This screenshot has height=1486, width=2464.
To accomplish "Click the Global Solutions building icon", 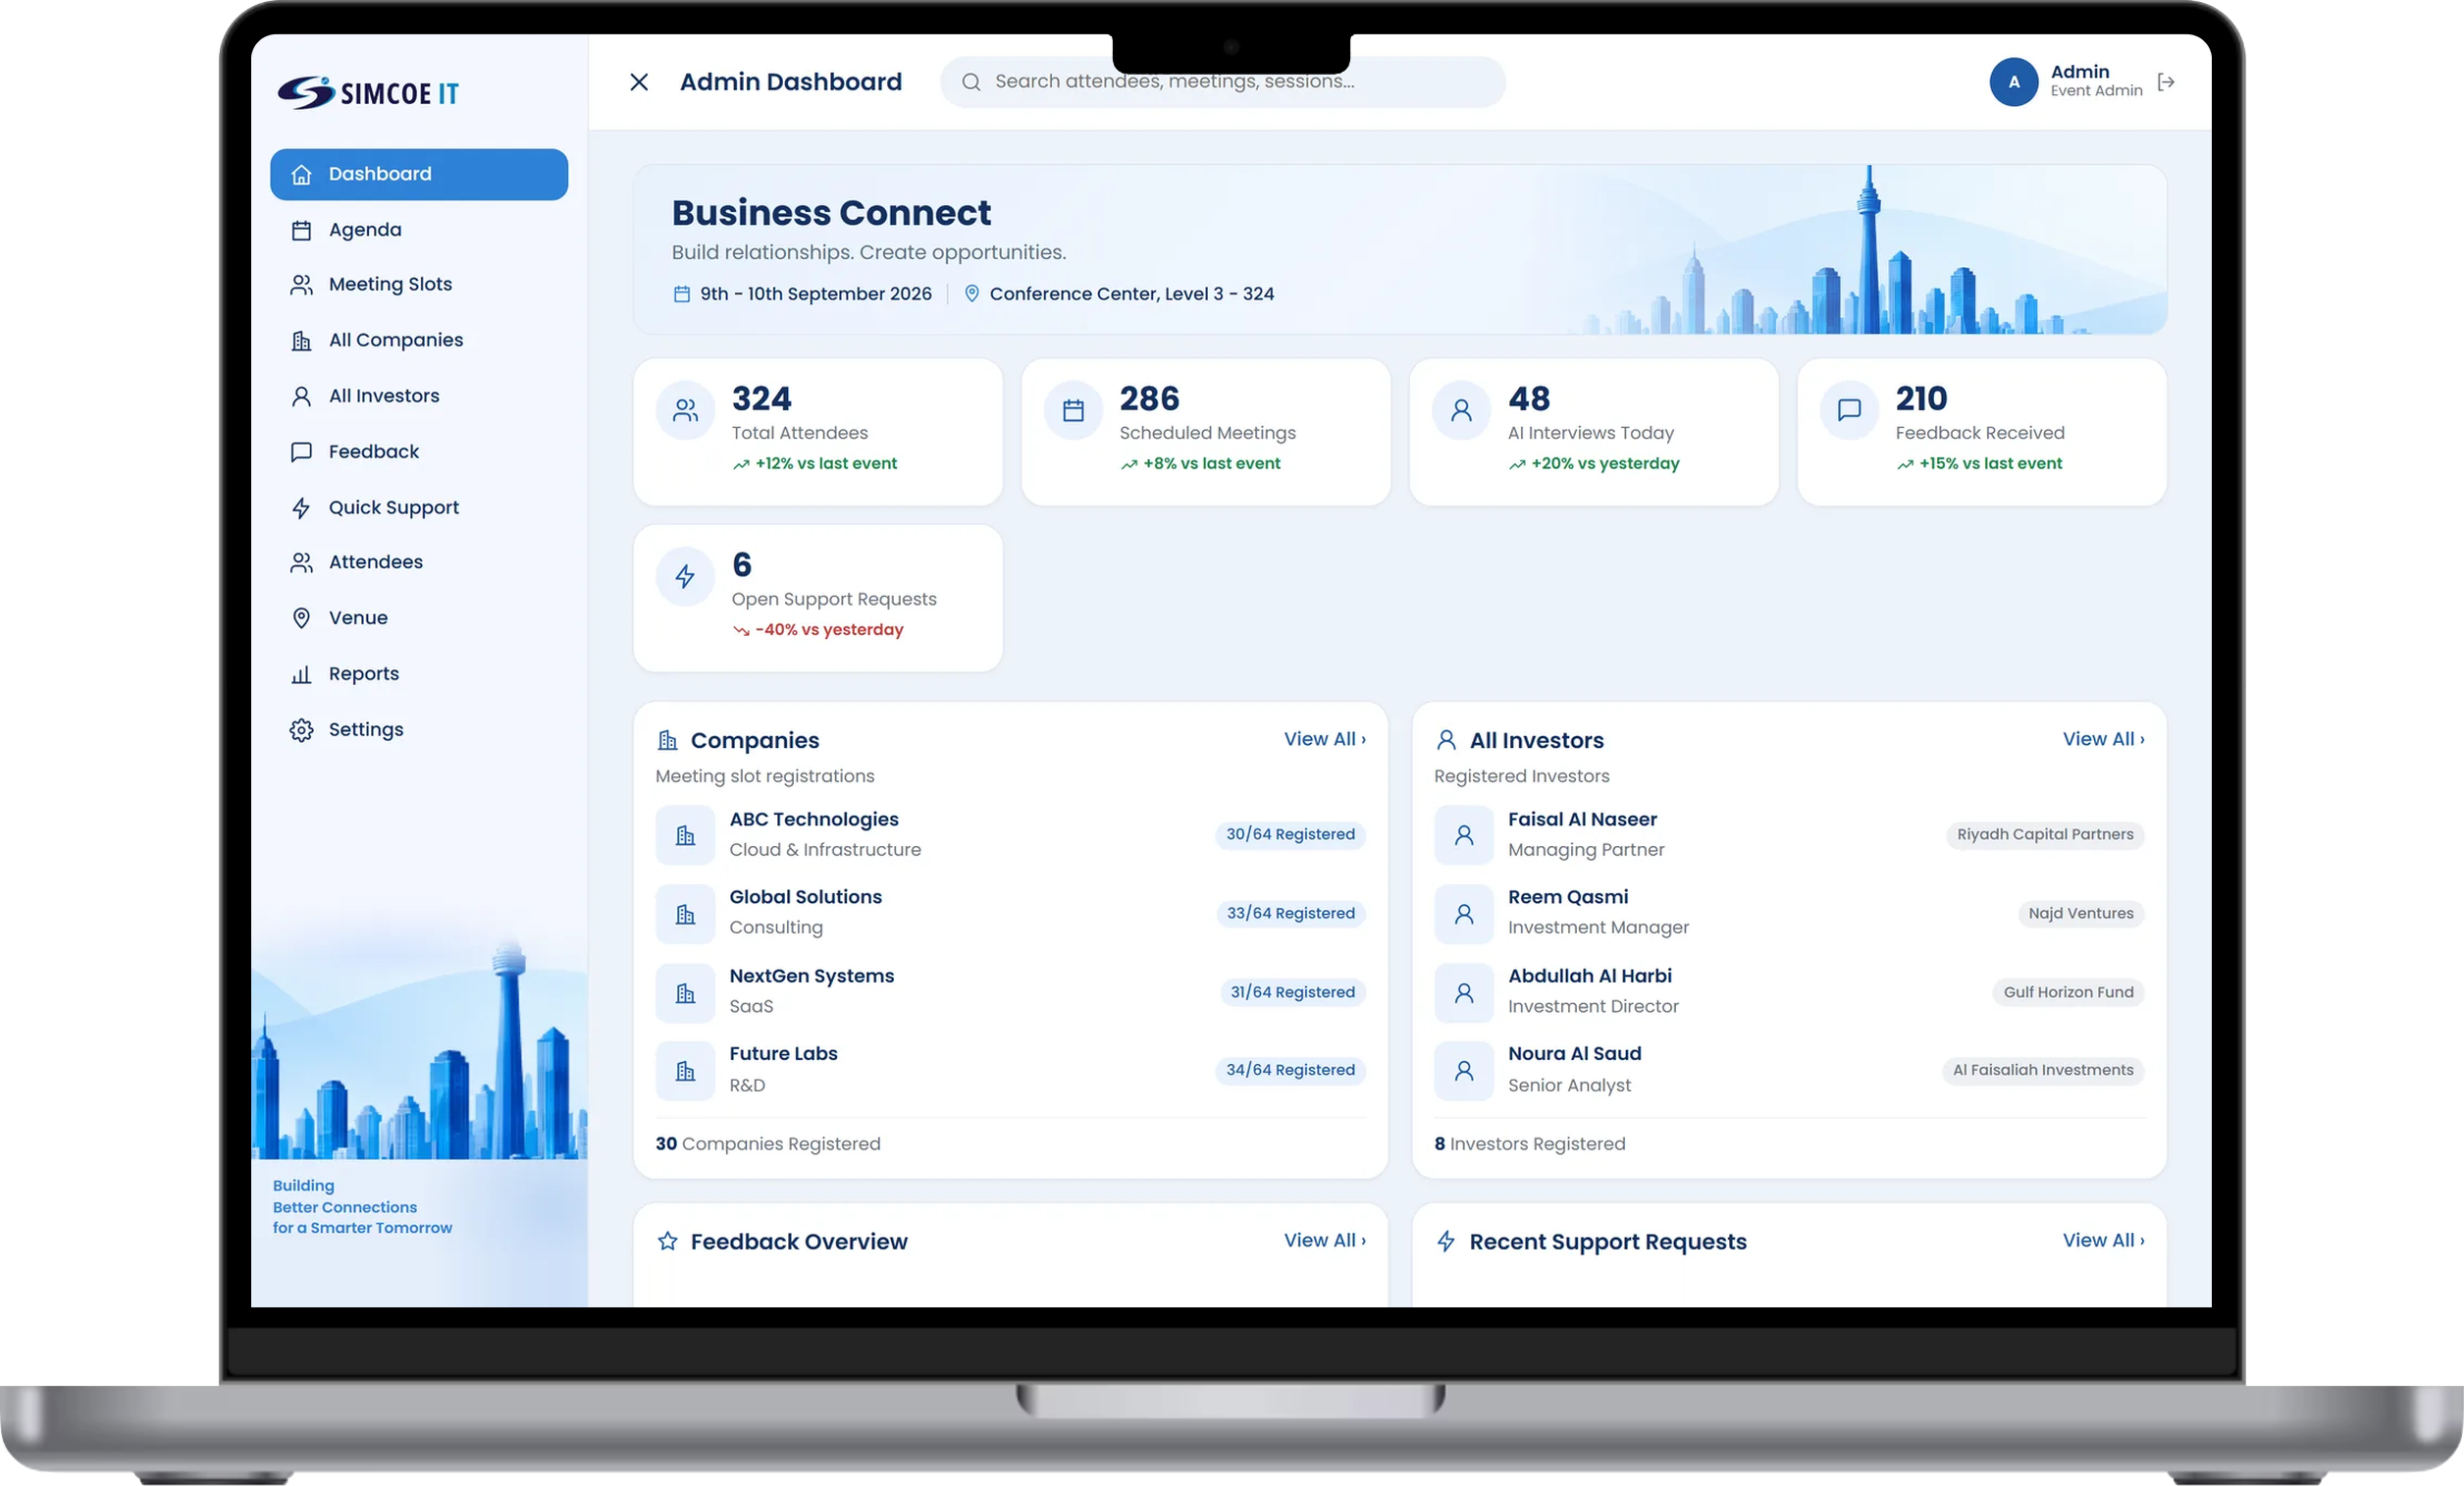I will pos(685,913).
